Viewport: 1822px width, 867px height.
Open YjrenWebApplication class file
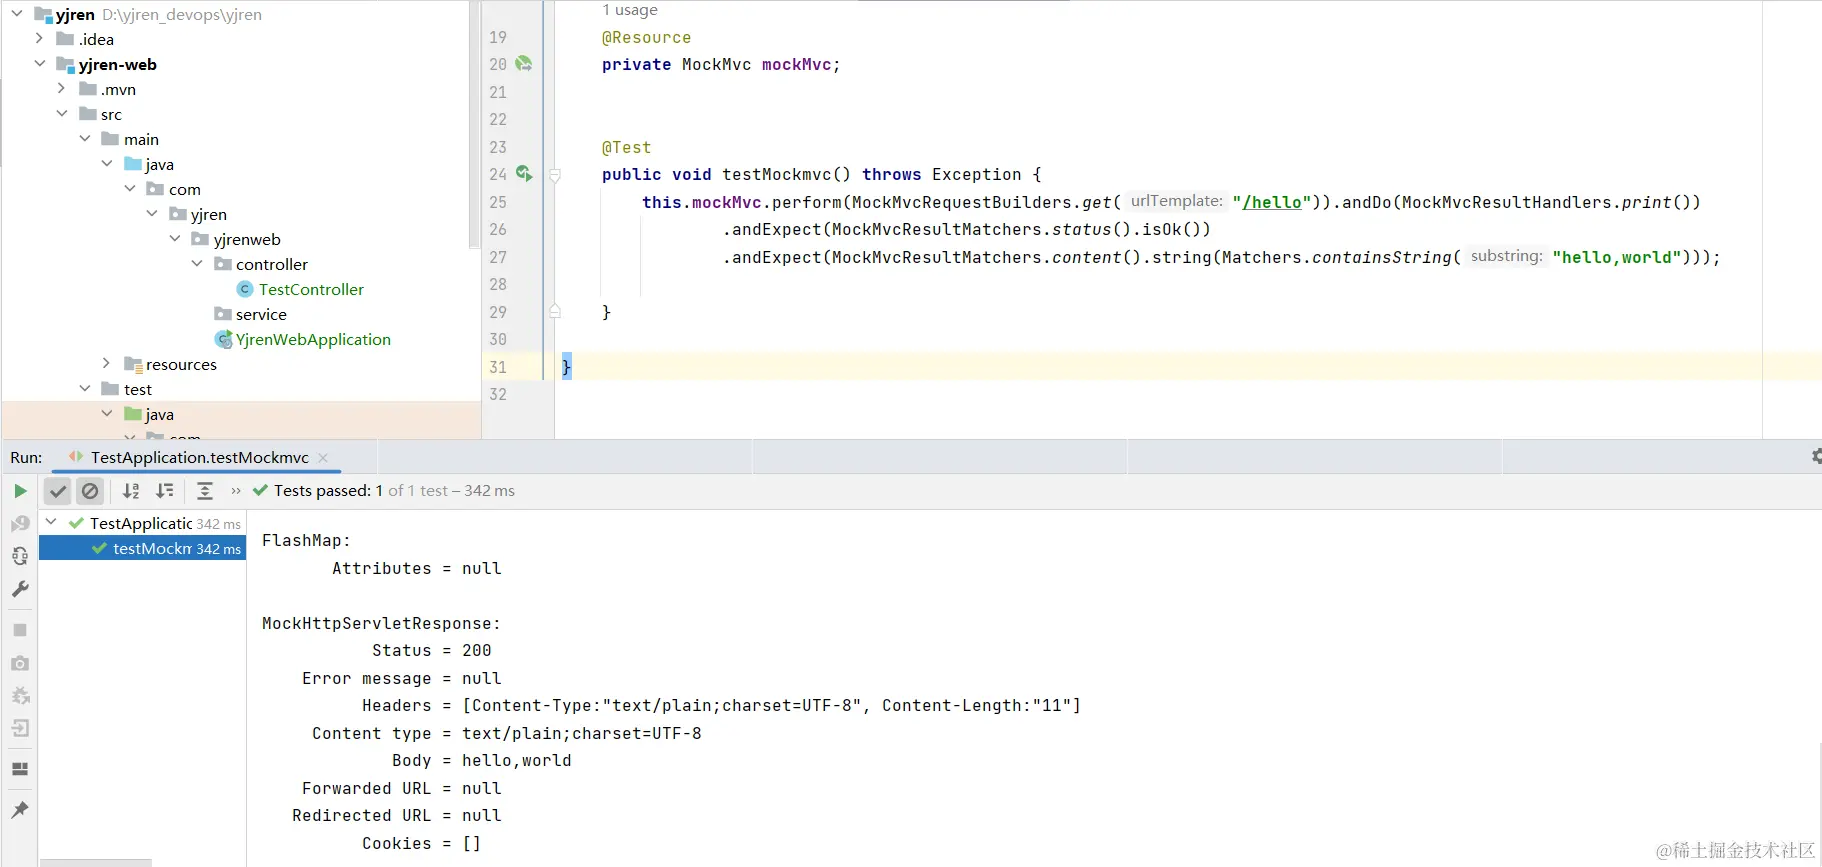click(313, 339)
